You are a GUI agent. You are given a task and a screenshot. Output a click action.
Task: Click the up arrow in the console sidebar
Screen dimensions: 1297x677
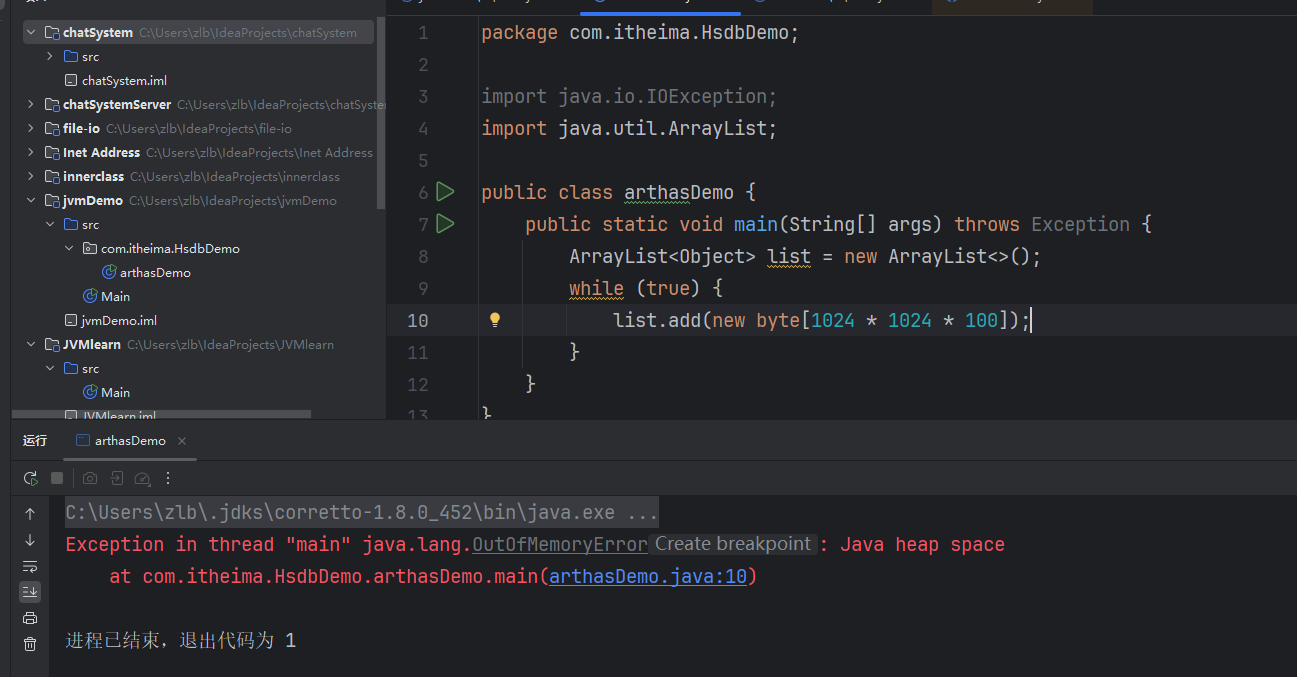[x=30, y=514]
